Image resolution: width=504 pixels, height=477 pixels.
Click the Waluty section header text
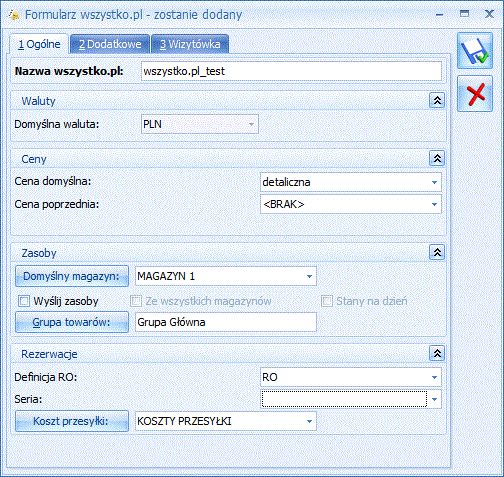[x=38, y=101]
